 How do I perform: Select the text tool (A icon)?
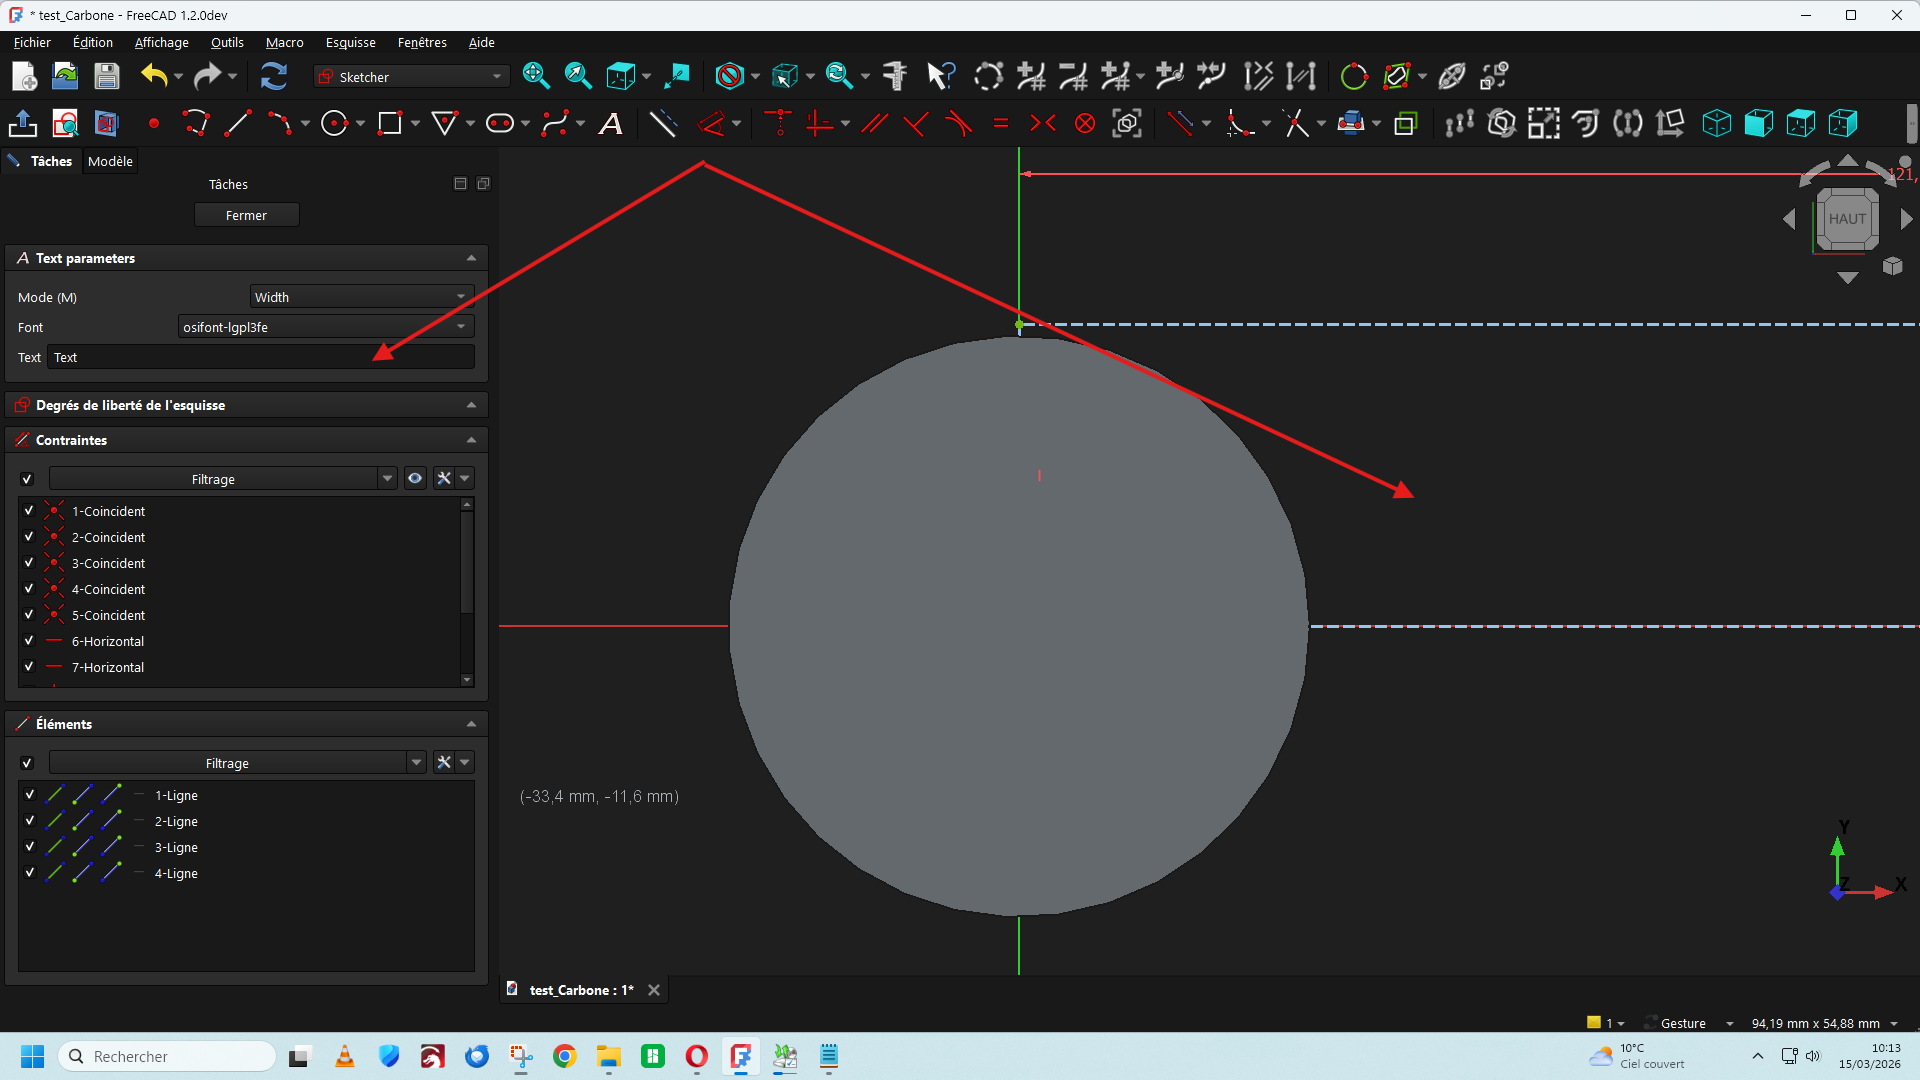tap(610, 124)
